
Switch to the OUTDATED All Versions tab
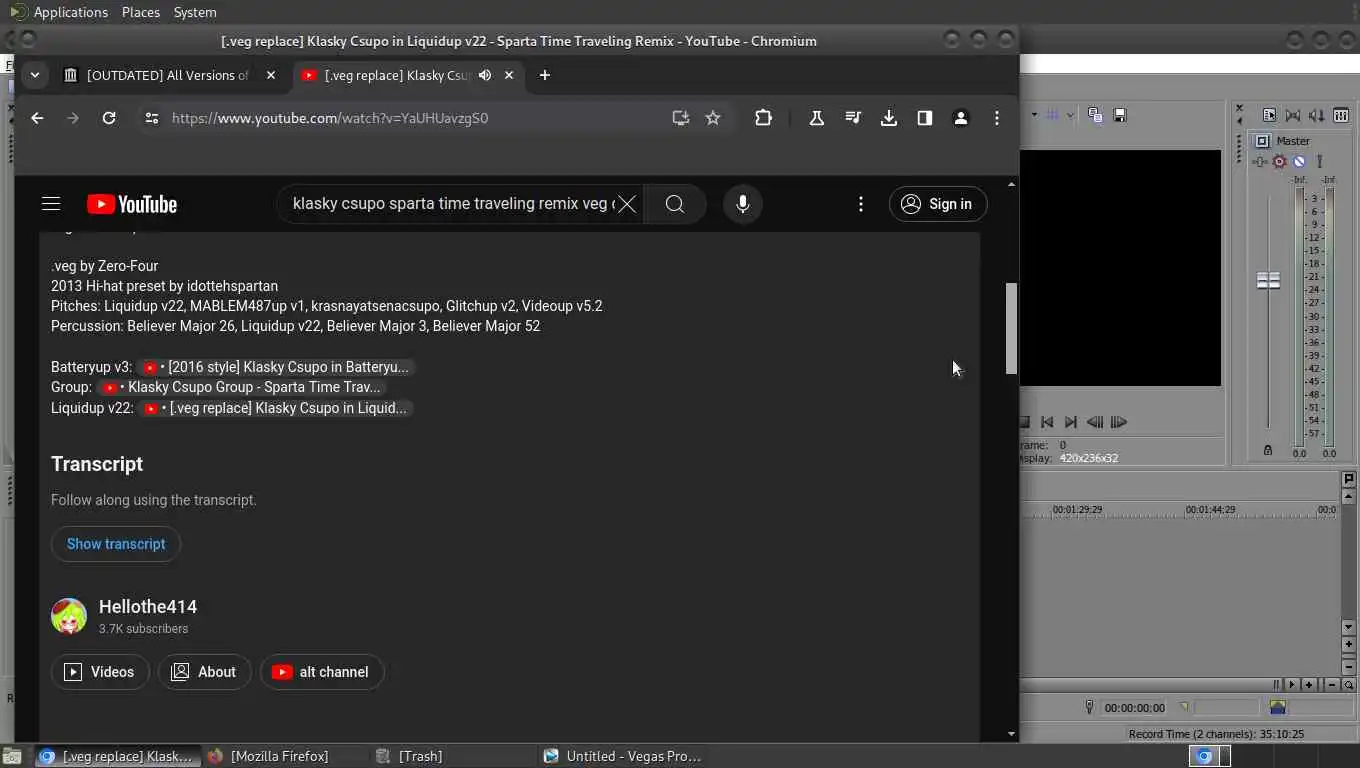tap(167, 75)
